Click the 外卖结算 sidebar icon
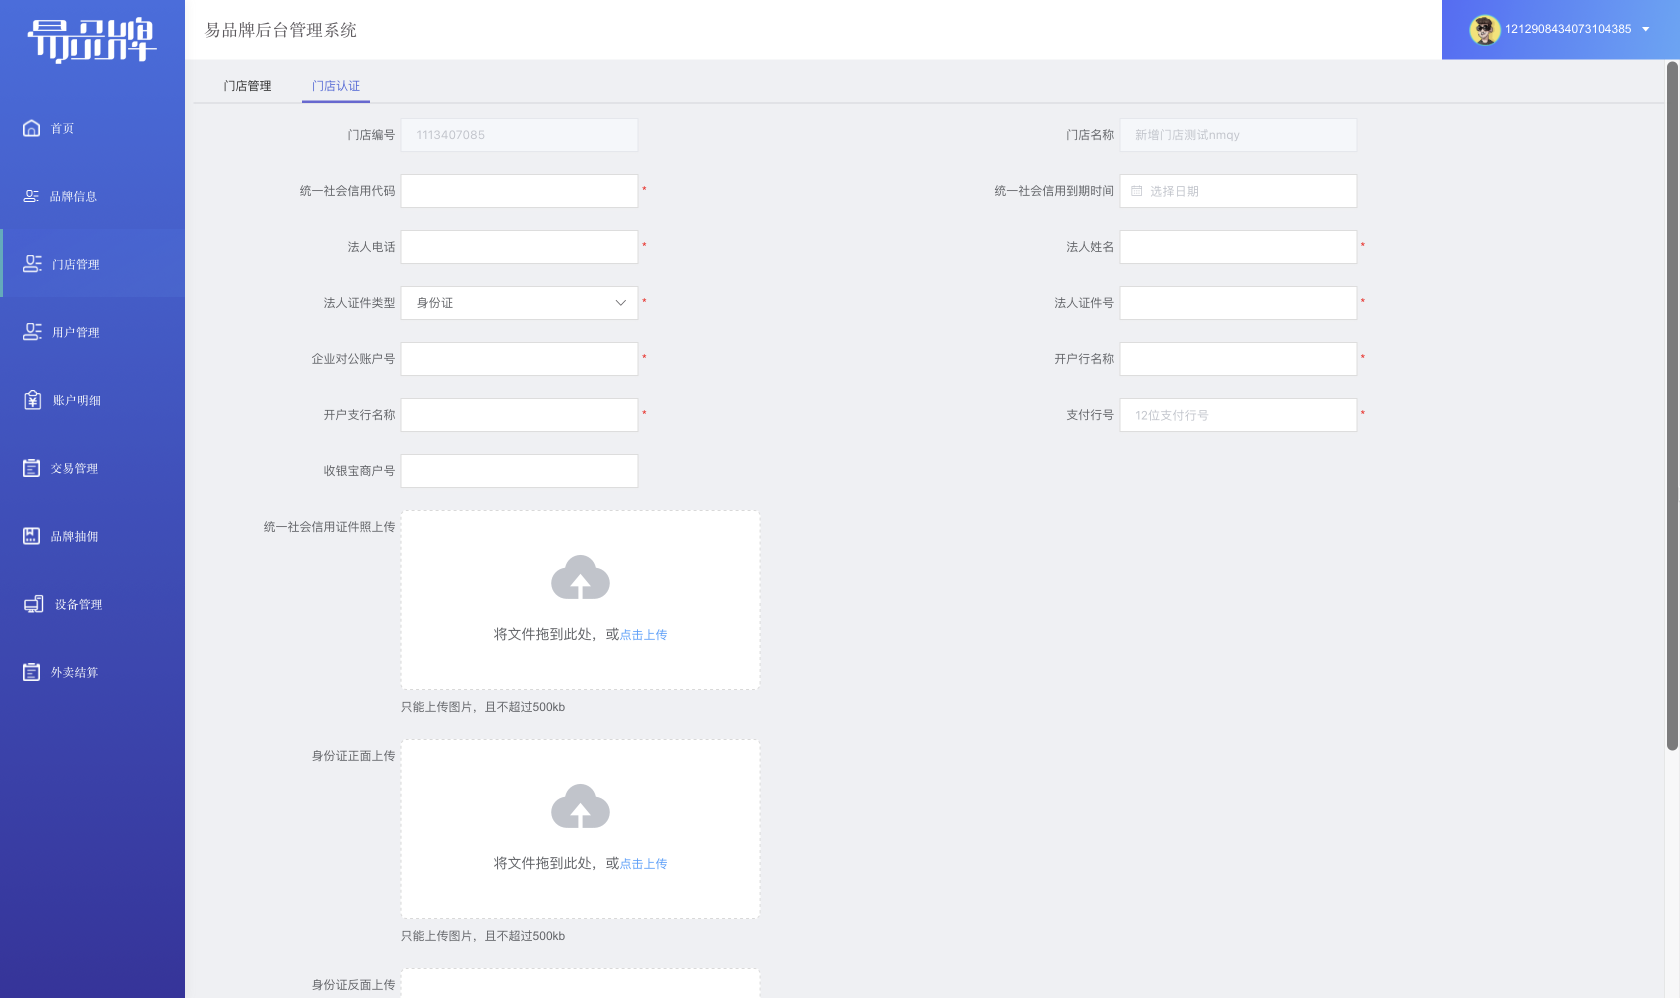This screenshot has height=998, width=1680. point(32,672)
